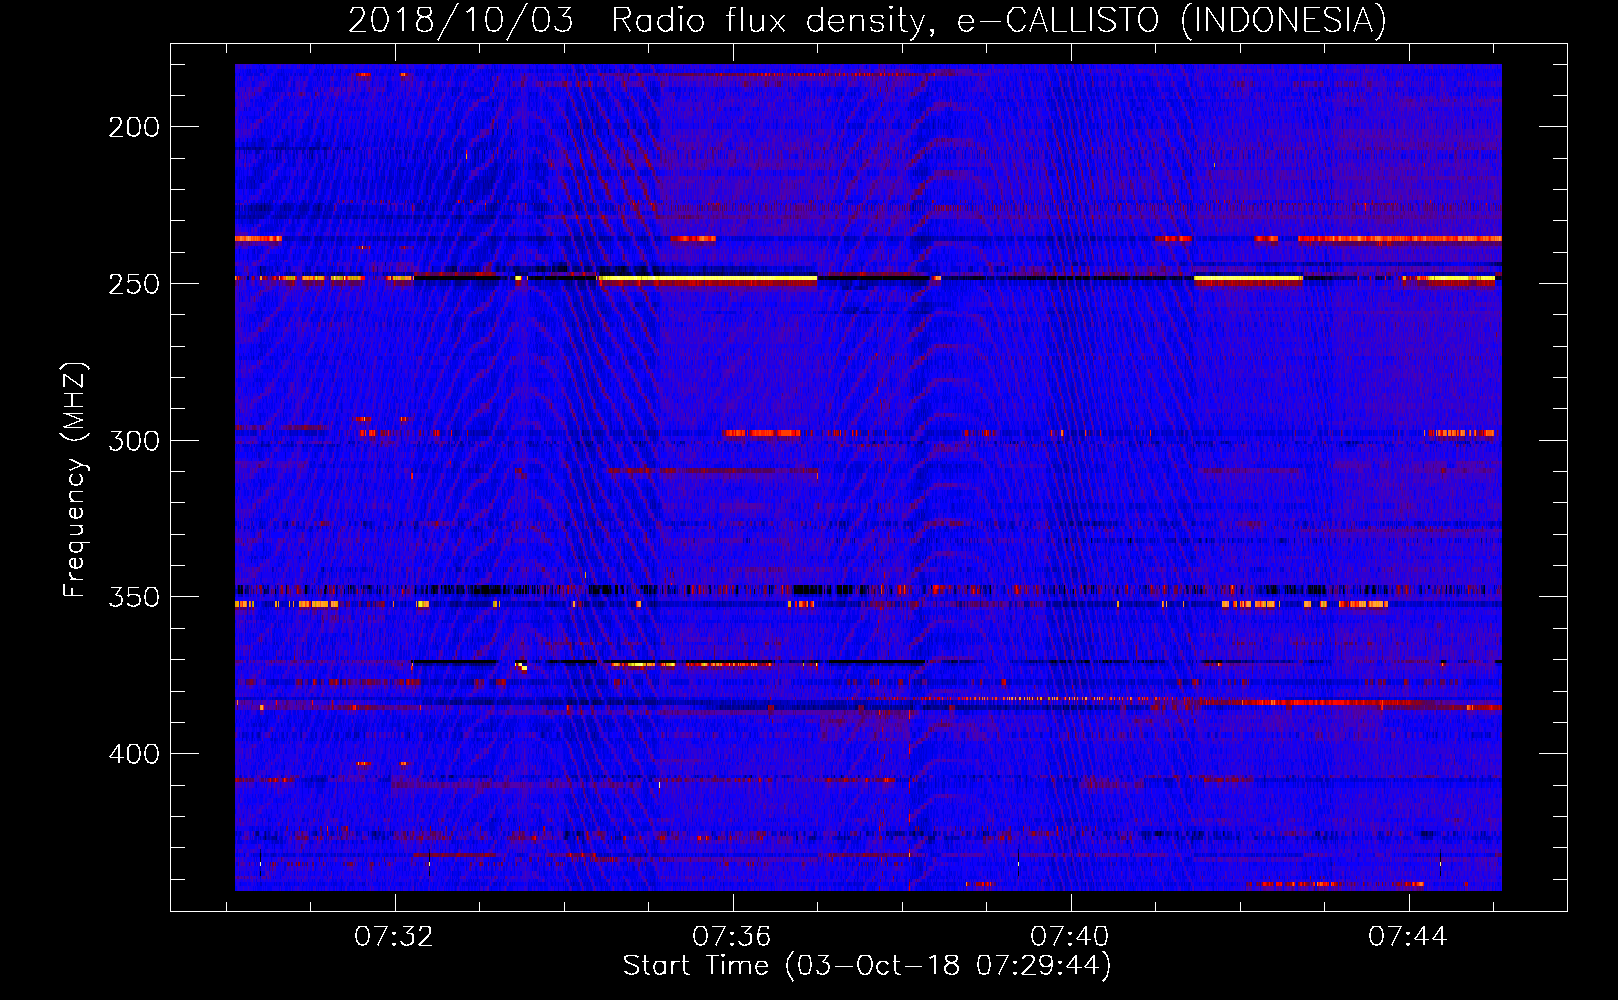Select the 300 frequency tick label
Image resolution: width=1618 pixels, height=1000 pixels.
point(134,441)
